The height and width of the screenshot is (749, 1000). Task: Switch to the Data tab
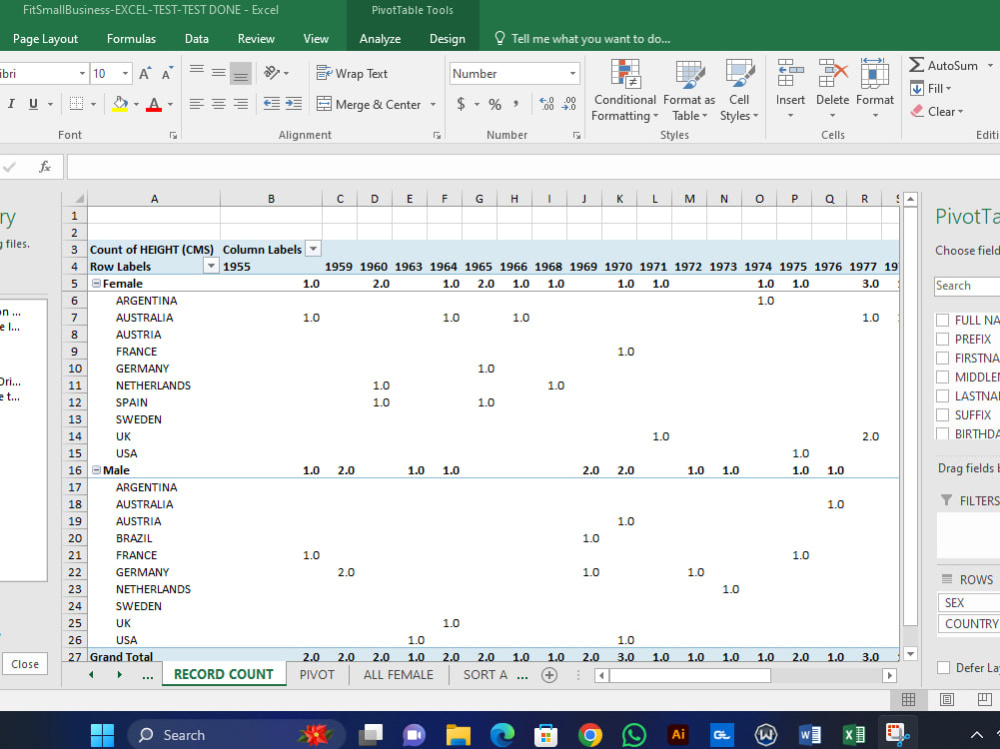pyautogui.click(x=196, y=38)
